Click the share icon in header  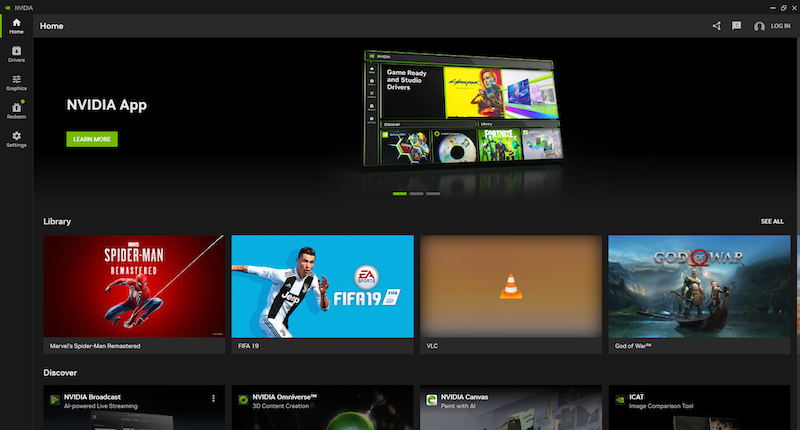717,26
